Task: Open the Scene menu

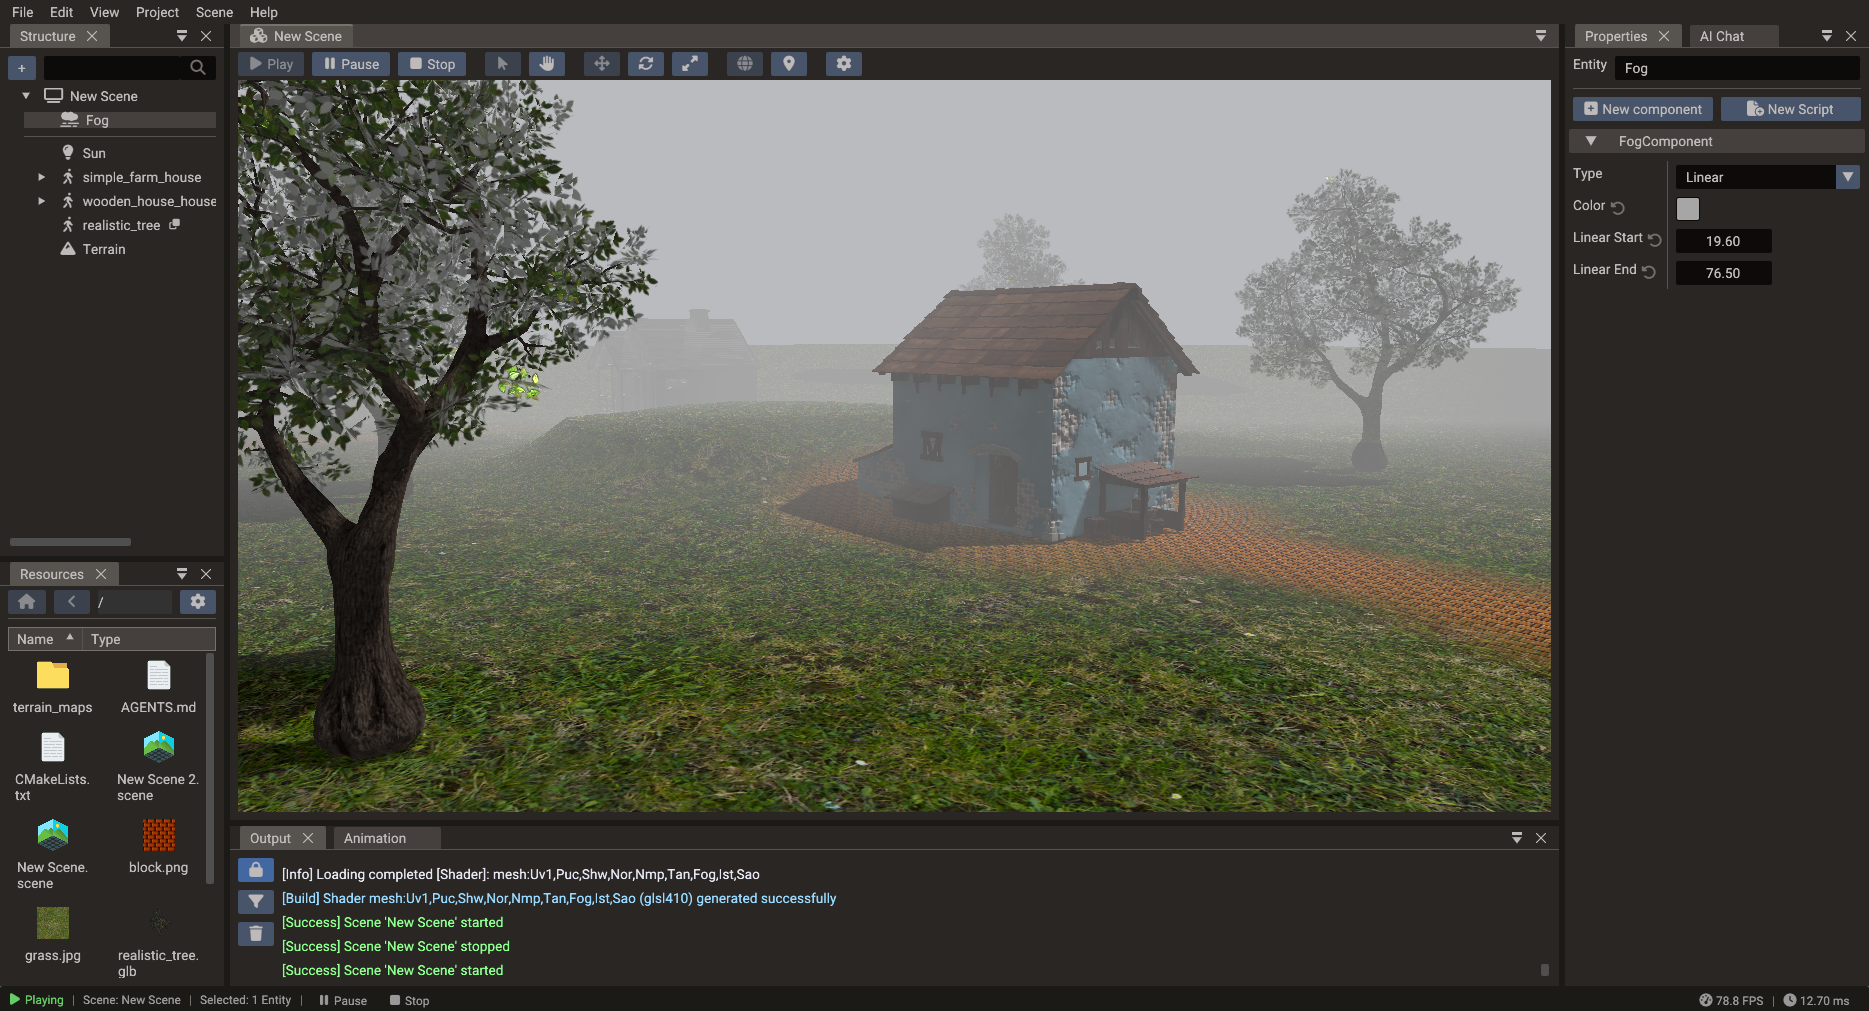Action: coord(214,12)
